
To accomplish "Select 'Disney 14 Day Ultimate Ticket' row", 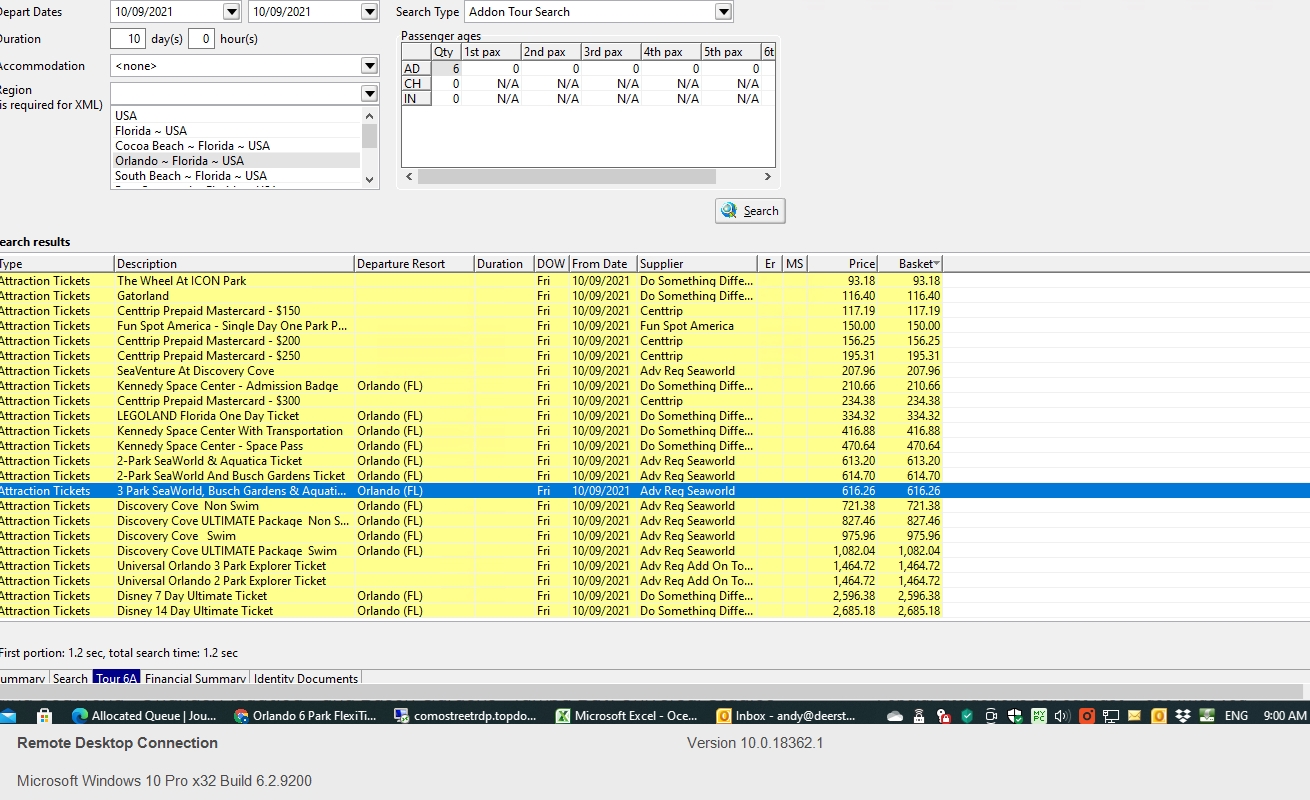I will (x=470, y=611).
